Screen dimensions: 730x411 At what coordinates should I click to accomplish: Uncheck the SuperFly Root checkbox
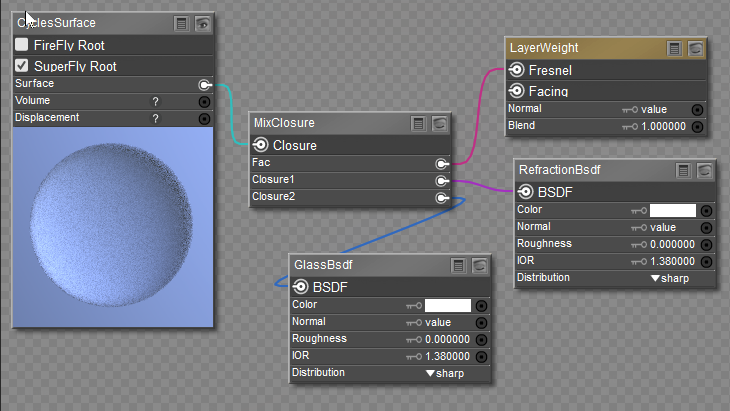21,66
